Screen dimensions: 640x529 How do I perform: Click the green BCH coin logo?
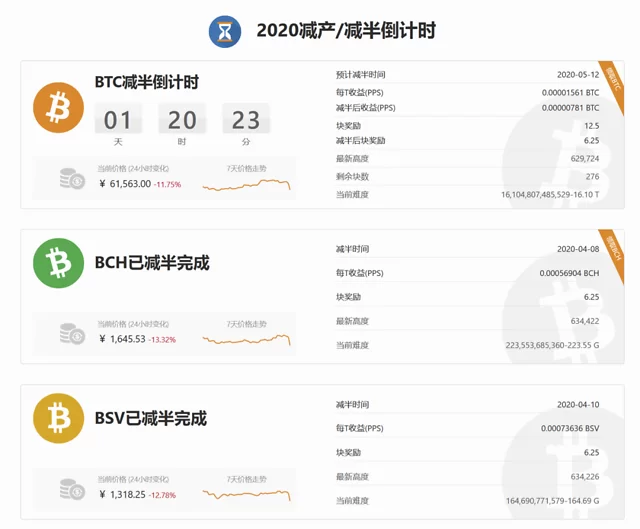tap(58, 263)
